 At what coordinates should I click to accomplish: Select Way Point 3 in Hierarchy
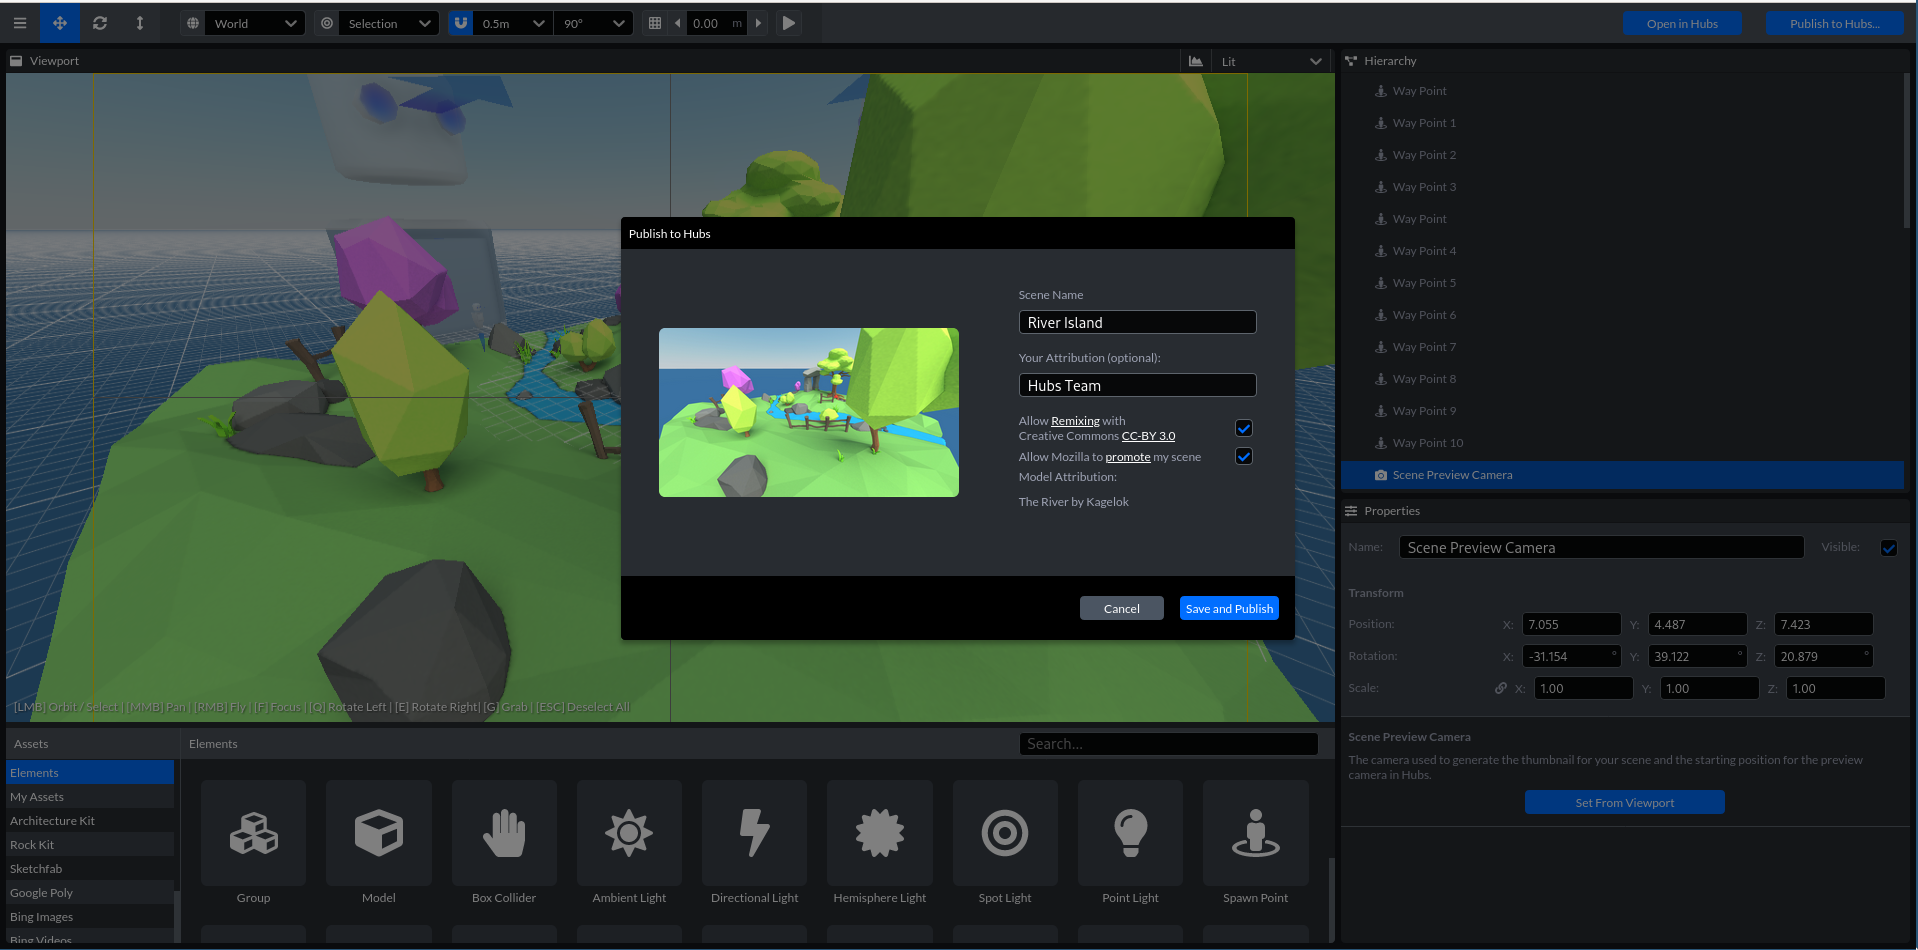coord(1622,187)
